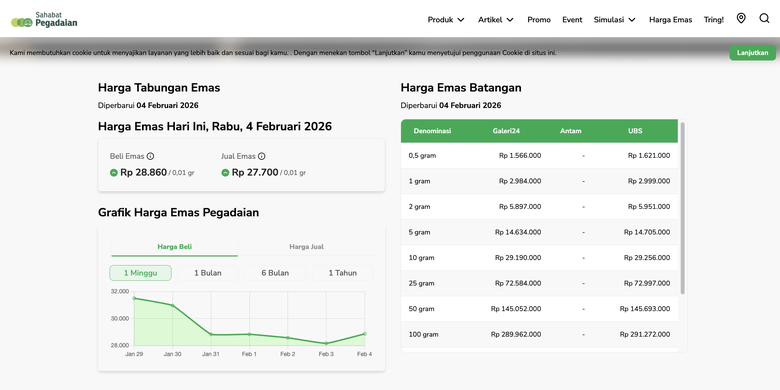Click the Harga Emas Batangan heading
Viewport: 780px width, 390px height.
tap(461, 88)
